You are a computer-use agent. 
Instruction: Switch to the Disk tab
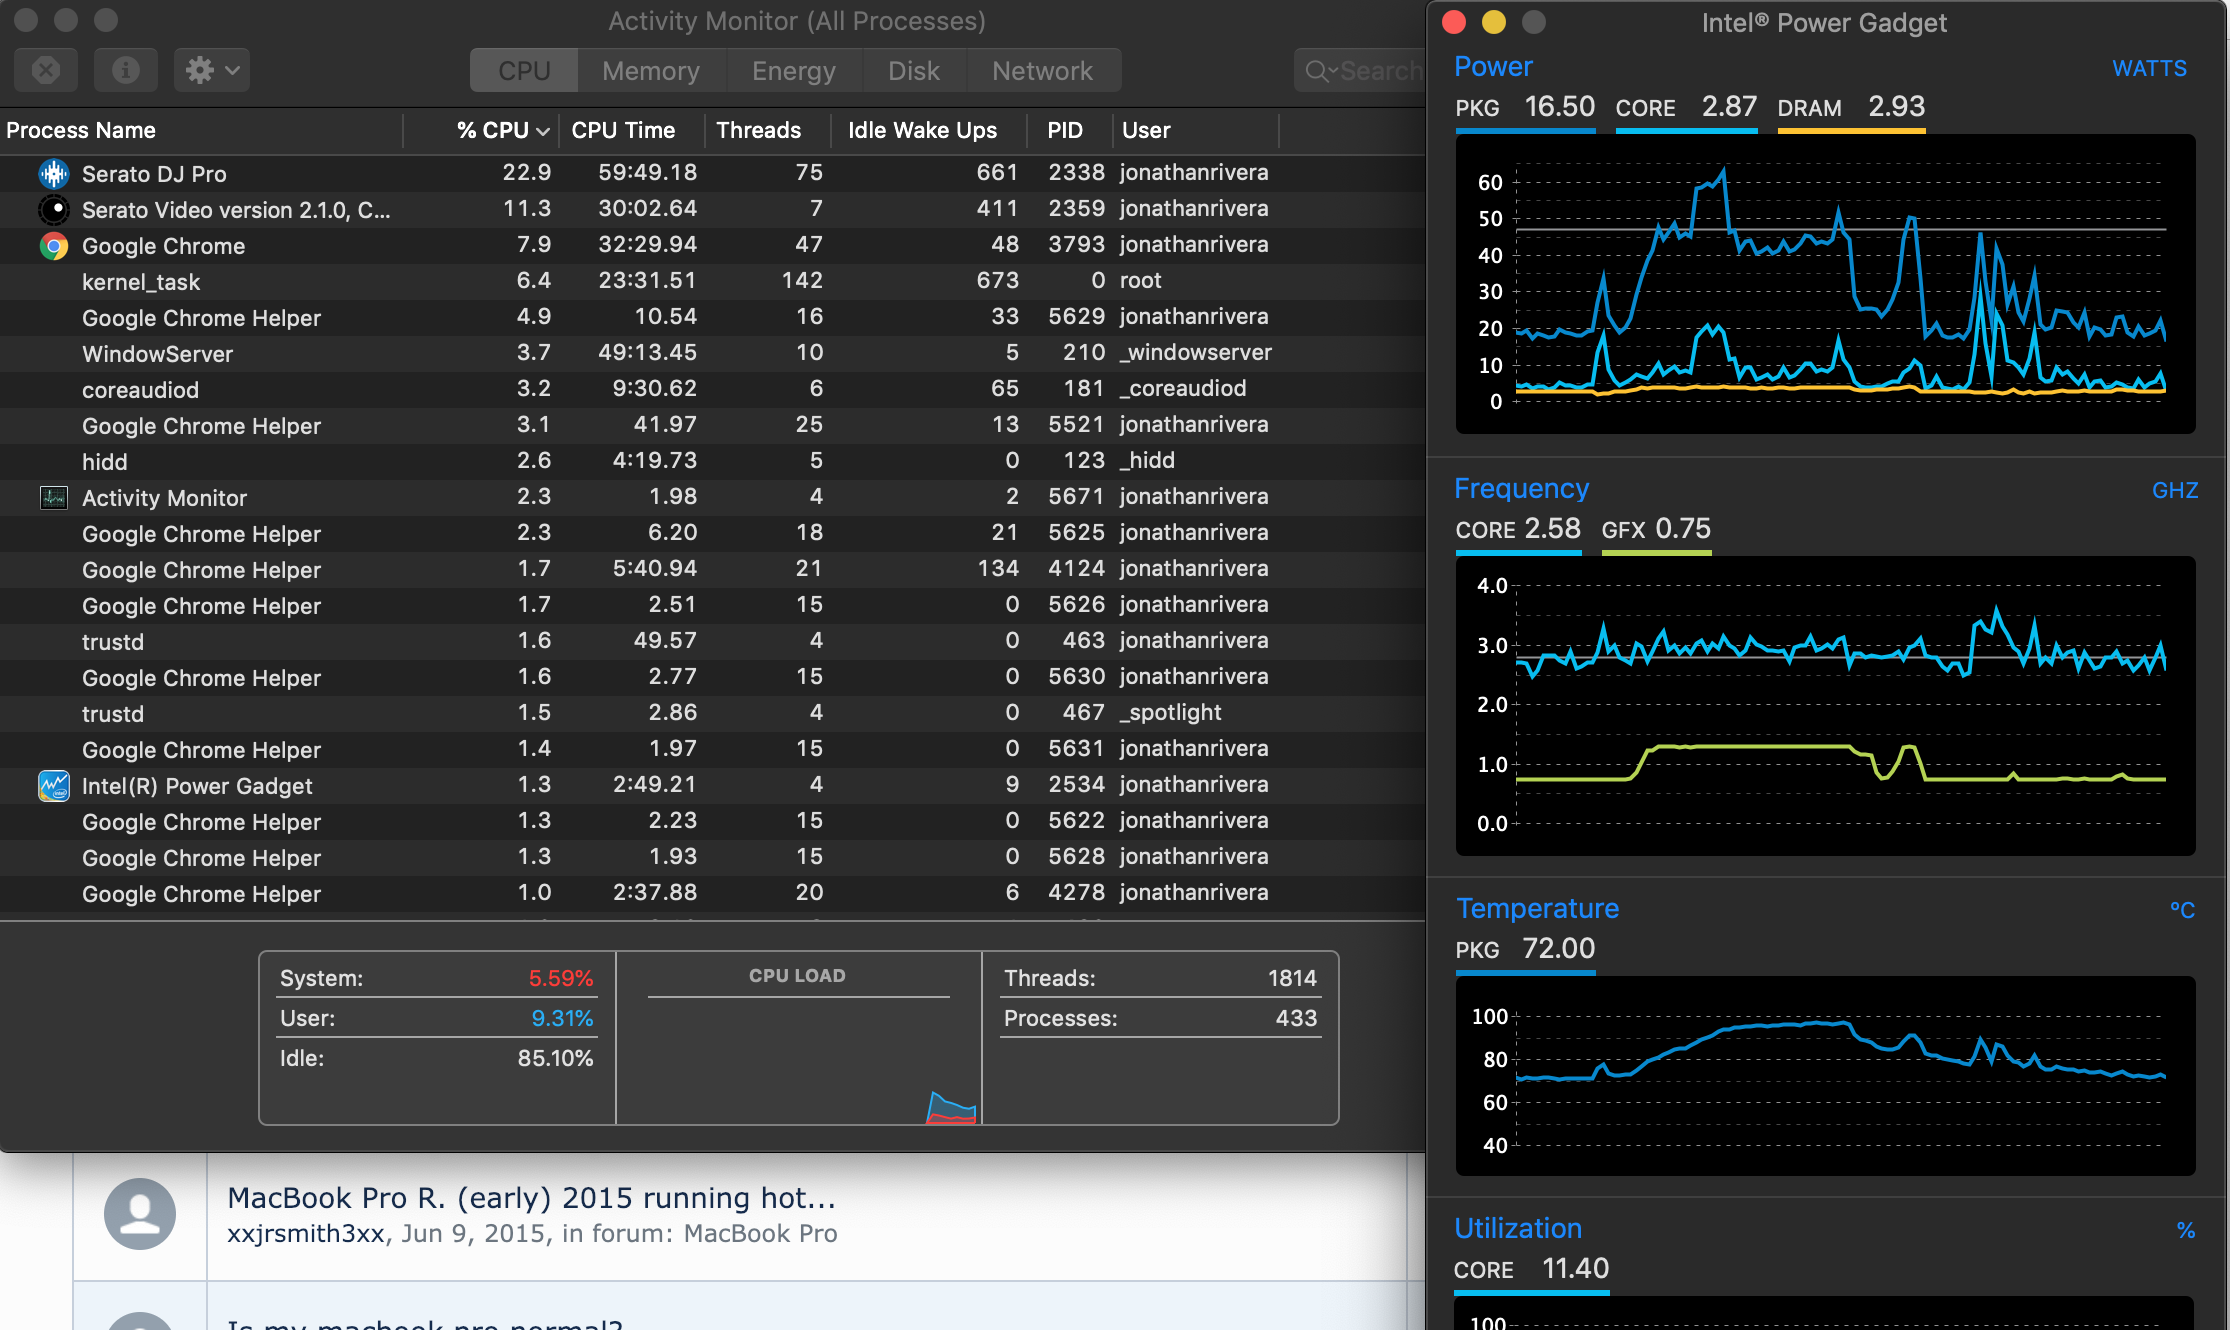914,71
